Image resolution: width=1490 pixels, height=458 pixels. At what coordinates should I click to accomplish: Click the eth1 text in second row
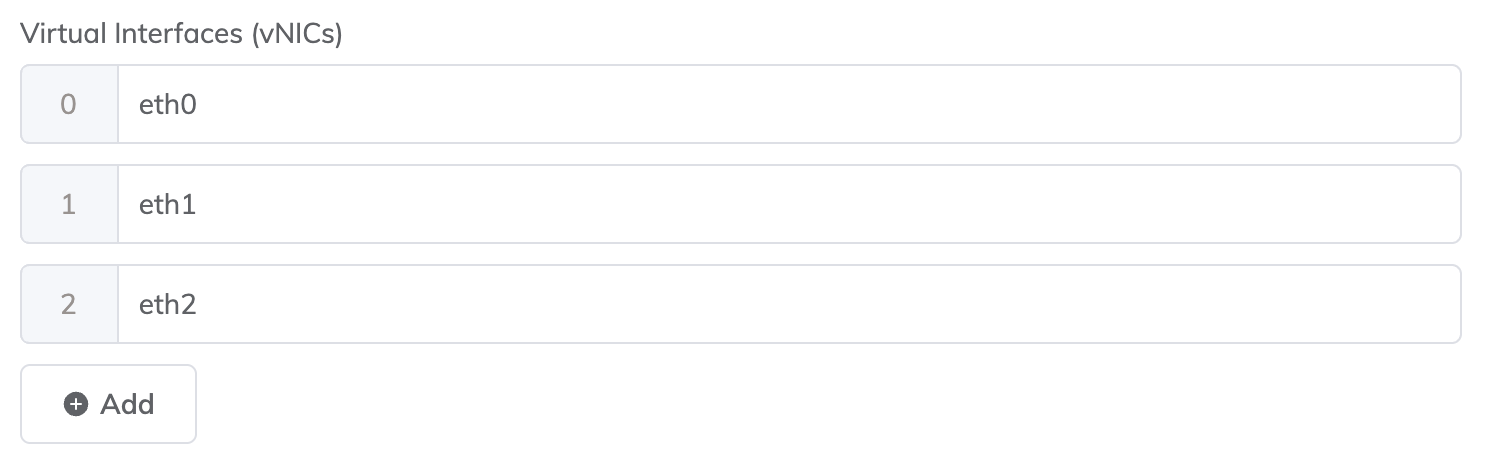pyautogui.click(x=167, y=204)
